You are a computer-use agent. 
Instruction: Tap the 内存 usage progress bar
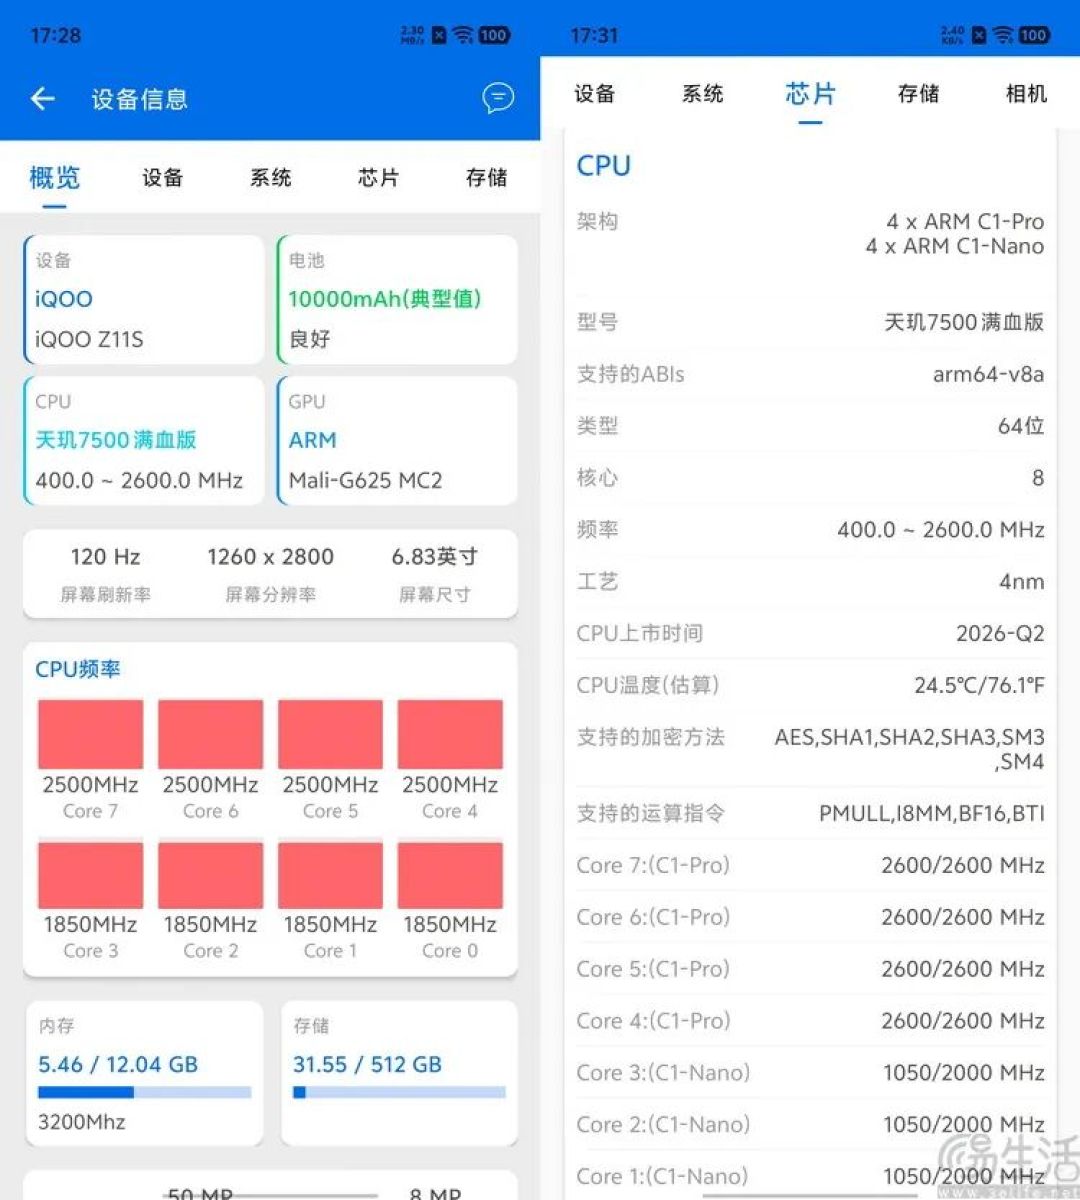tap(145, 1093)
